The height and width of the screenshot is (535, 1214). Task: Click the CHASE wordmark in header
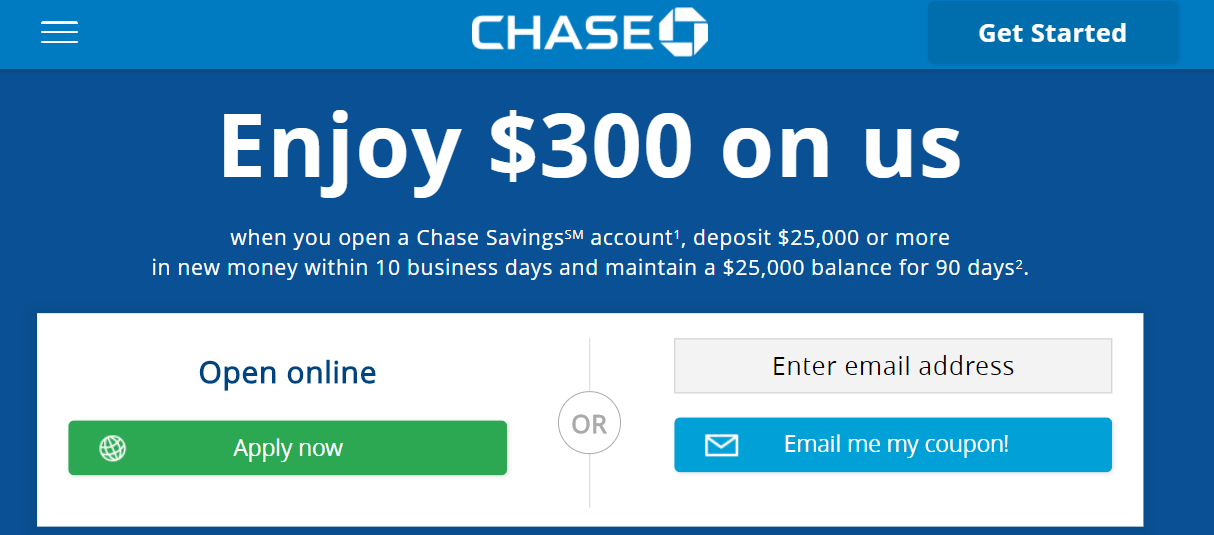click(563, 33)
